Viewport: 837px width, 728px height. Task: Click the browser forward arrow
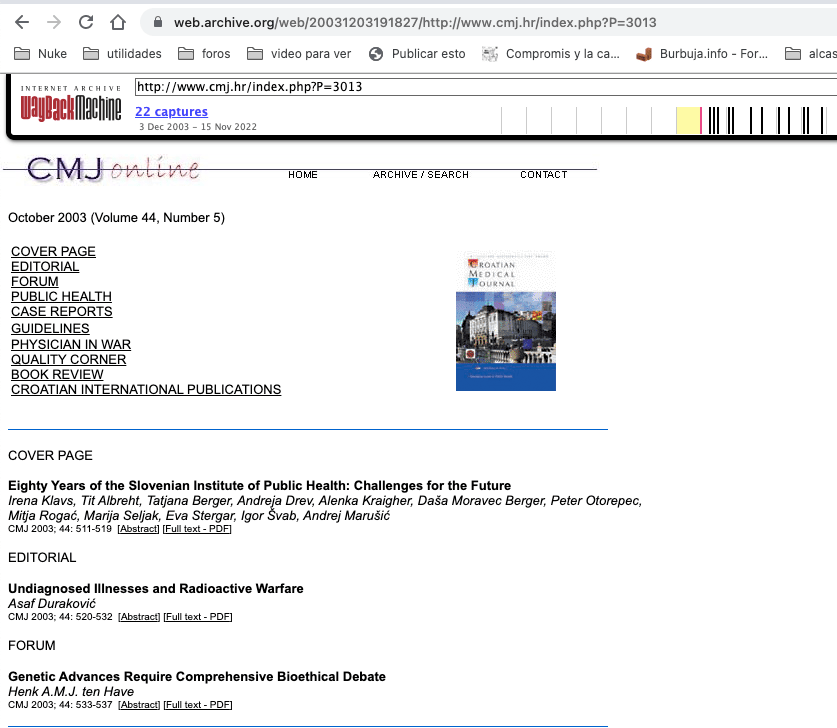point(54,22)
